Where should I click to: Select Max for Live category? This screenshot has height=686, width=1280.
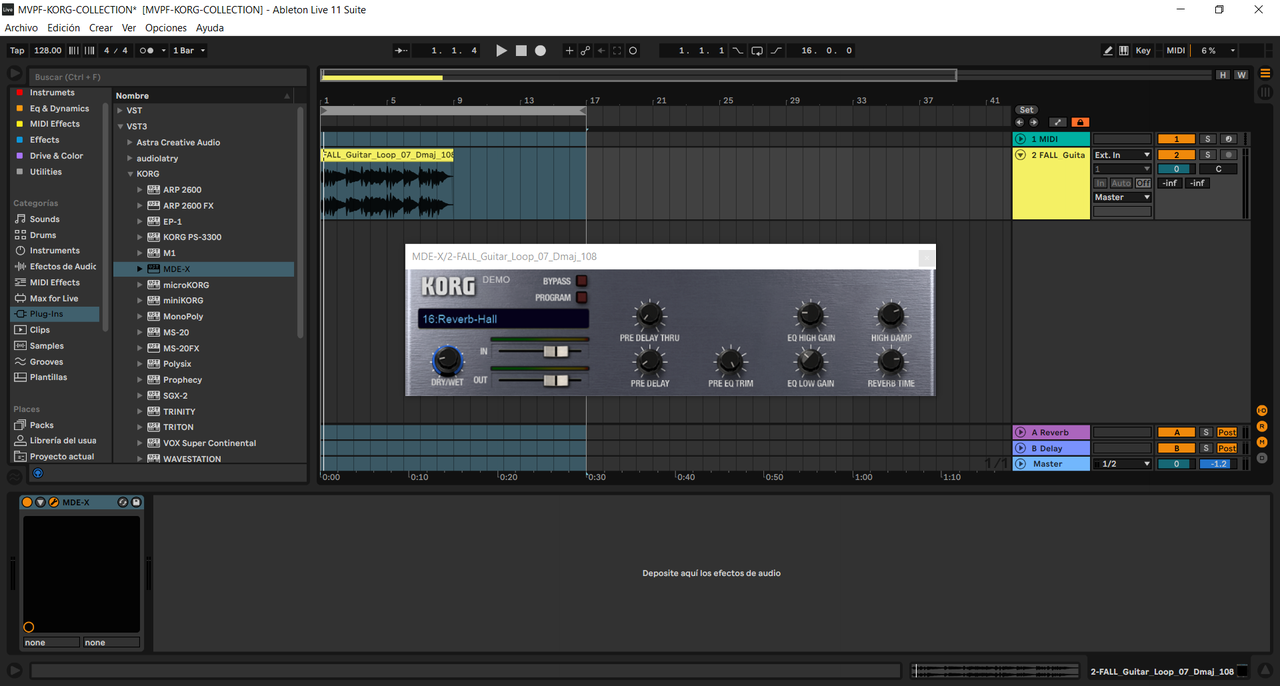click(x=55, y=298)
